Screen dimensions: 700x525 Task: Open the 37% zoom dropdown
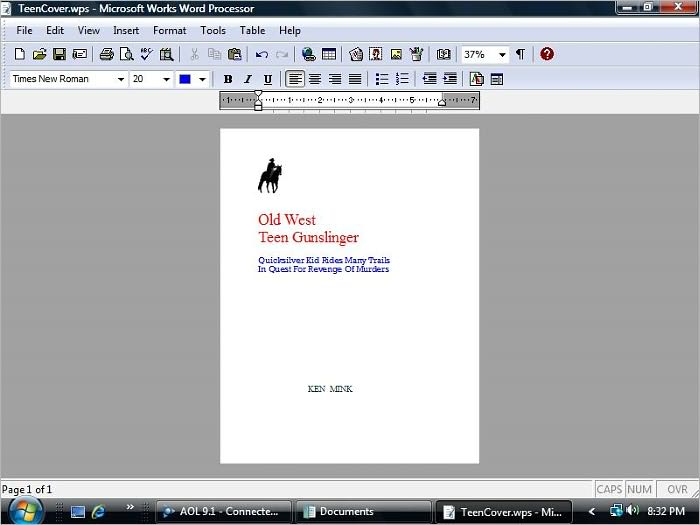pos(502,54)
